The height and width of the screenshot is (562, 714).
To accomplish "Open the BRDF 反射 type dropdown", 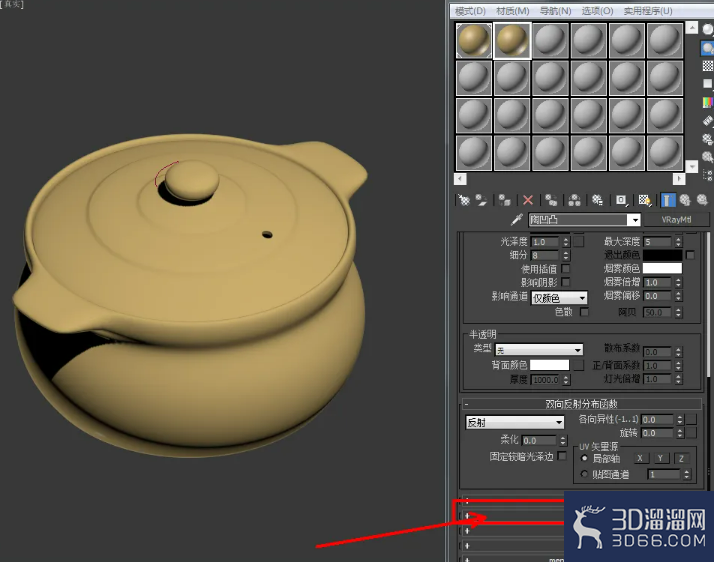I will 514,422.
